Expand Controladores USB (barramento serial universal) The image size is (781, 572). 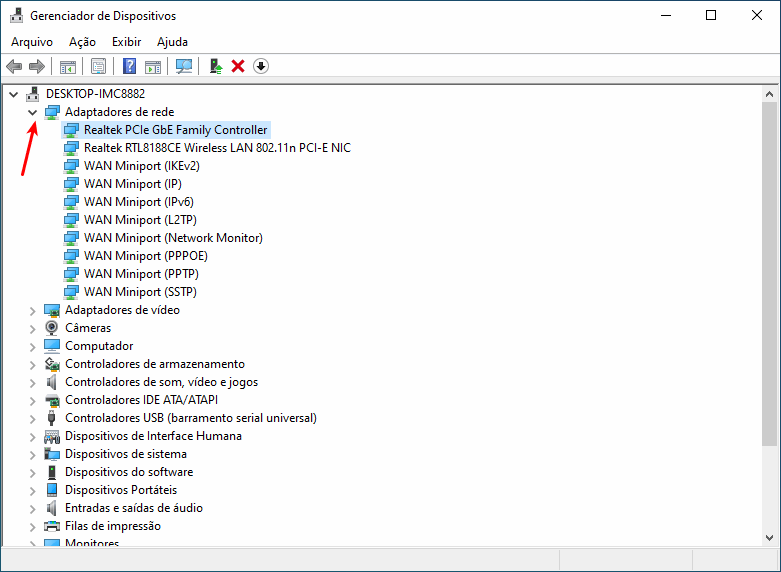point(33,418)
